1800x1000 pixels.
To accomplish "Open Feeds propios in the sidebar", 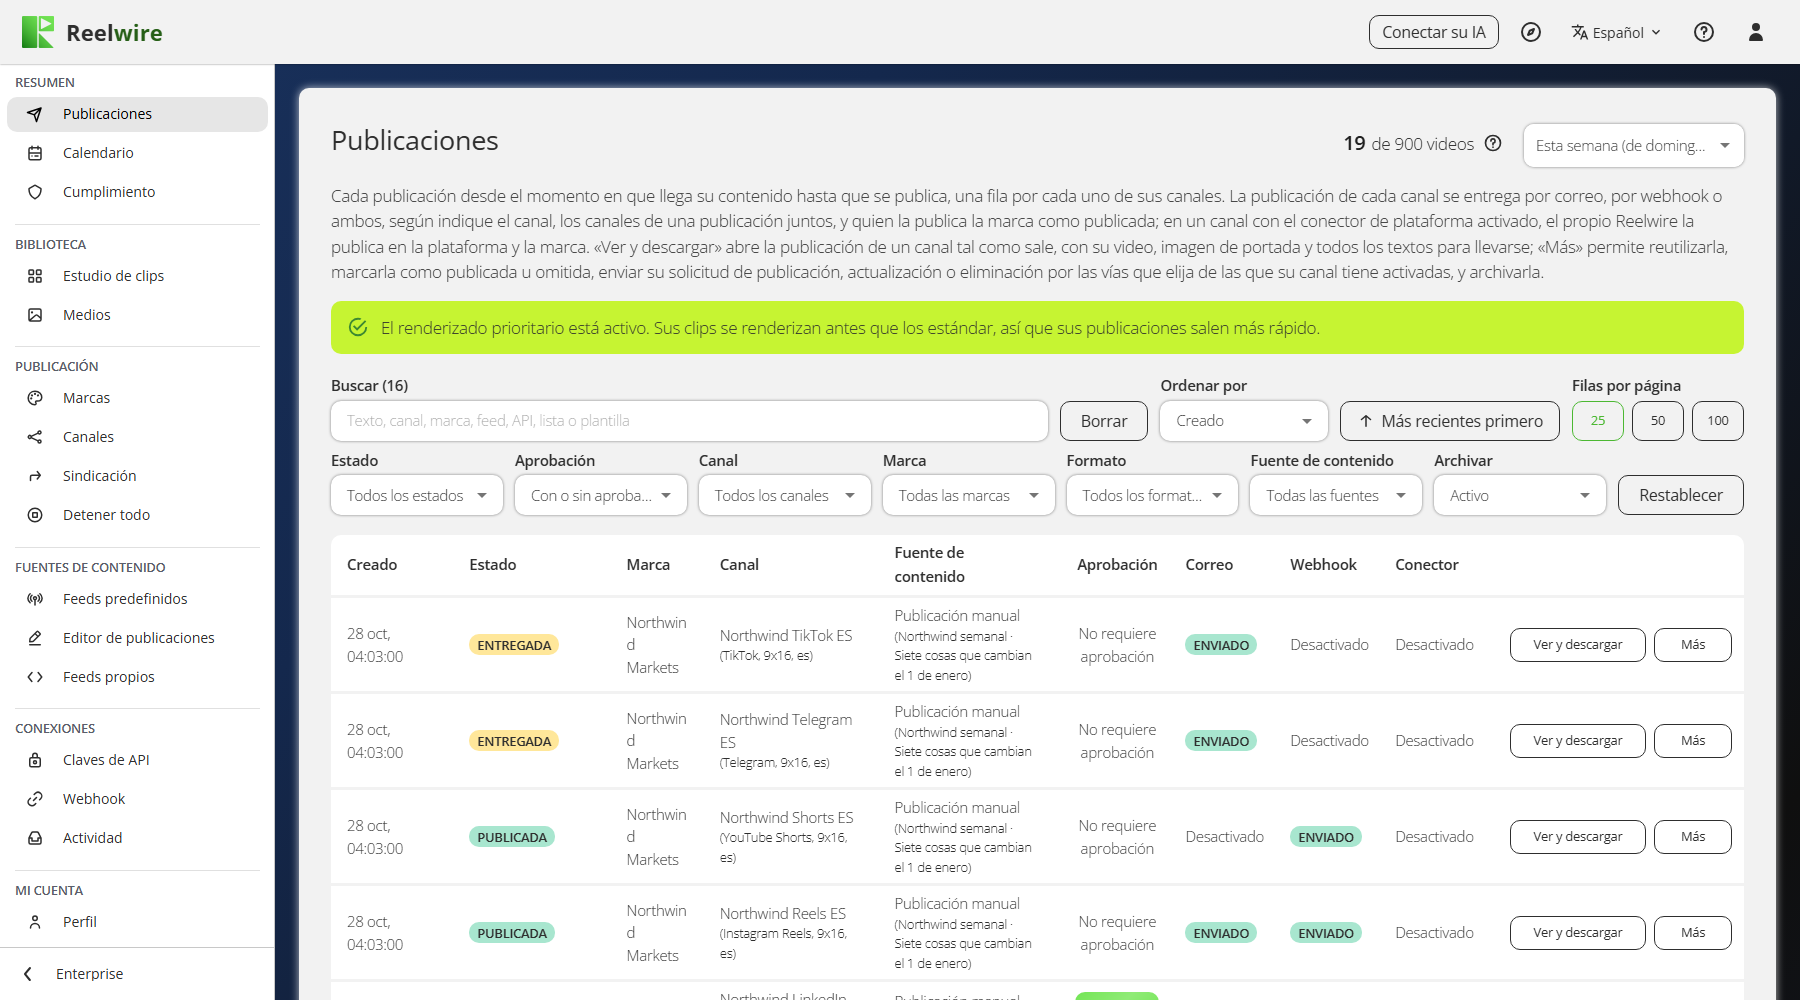I will tap(137, 677).
